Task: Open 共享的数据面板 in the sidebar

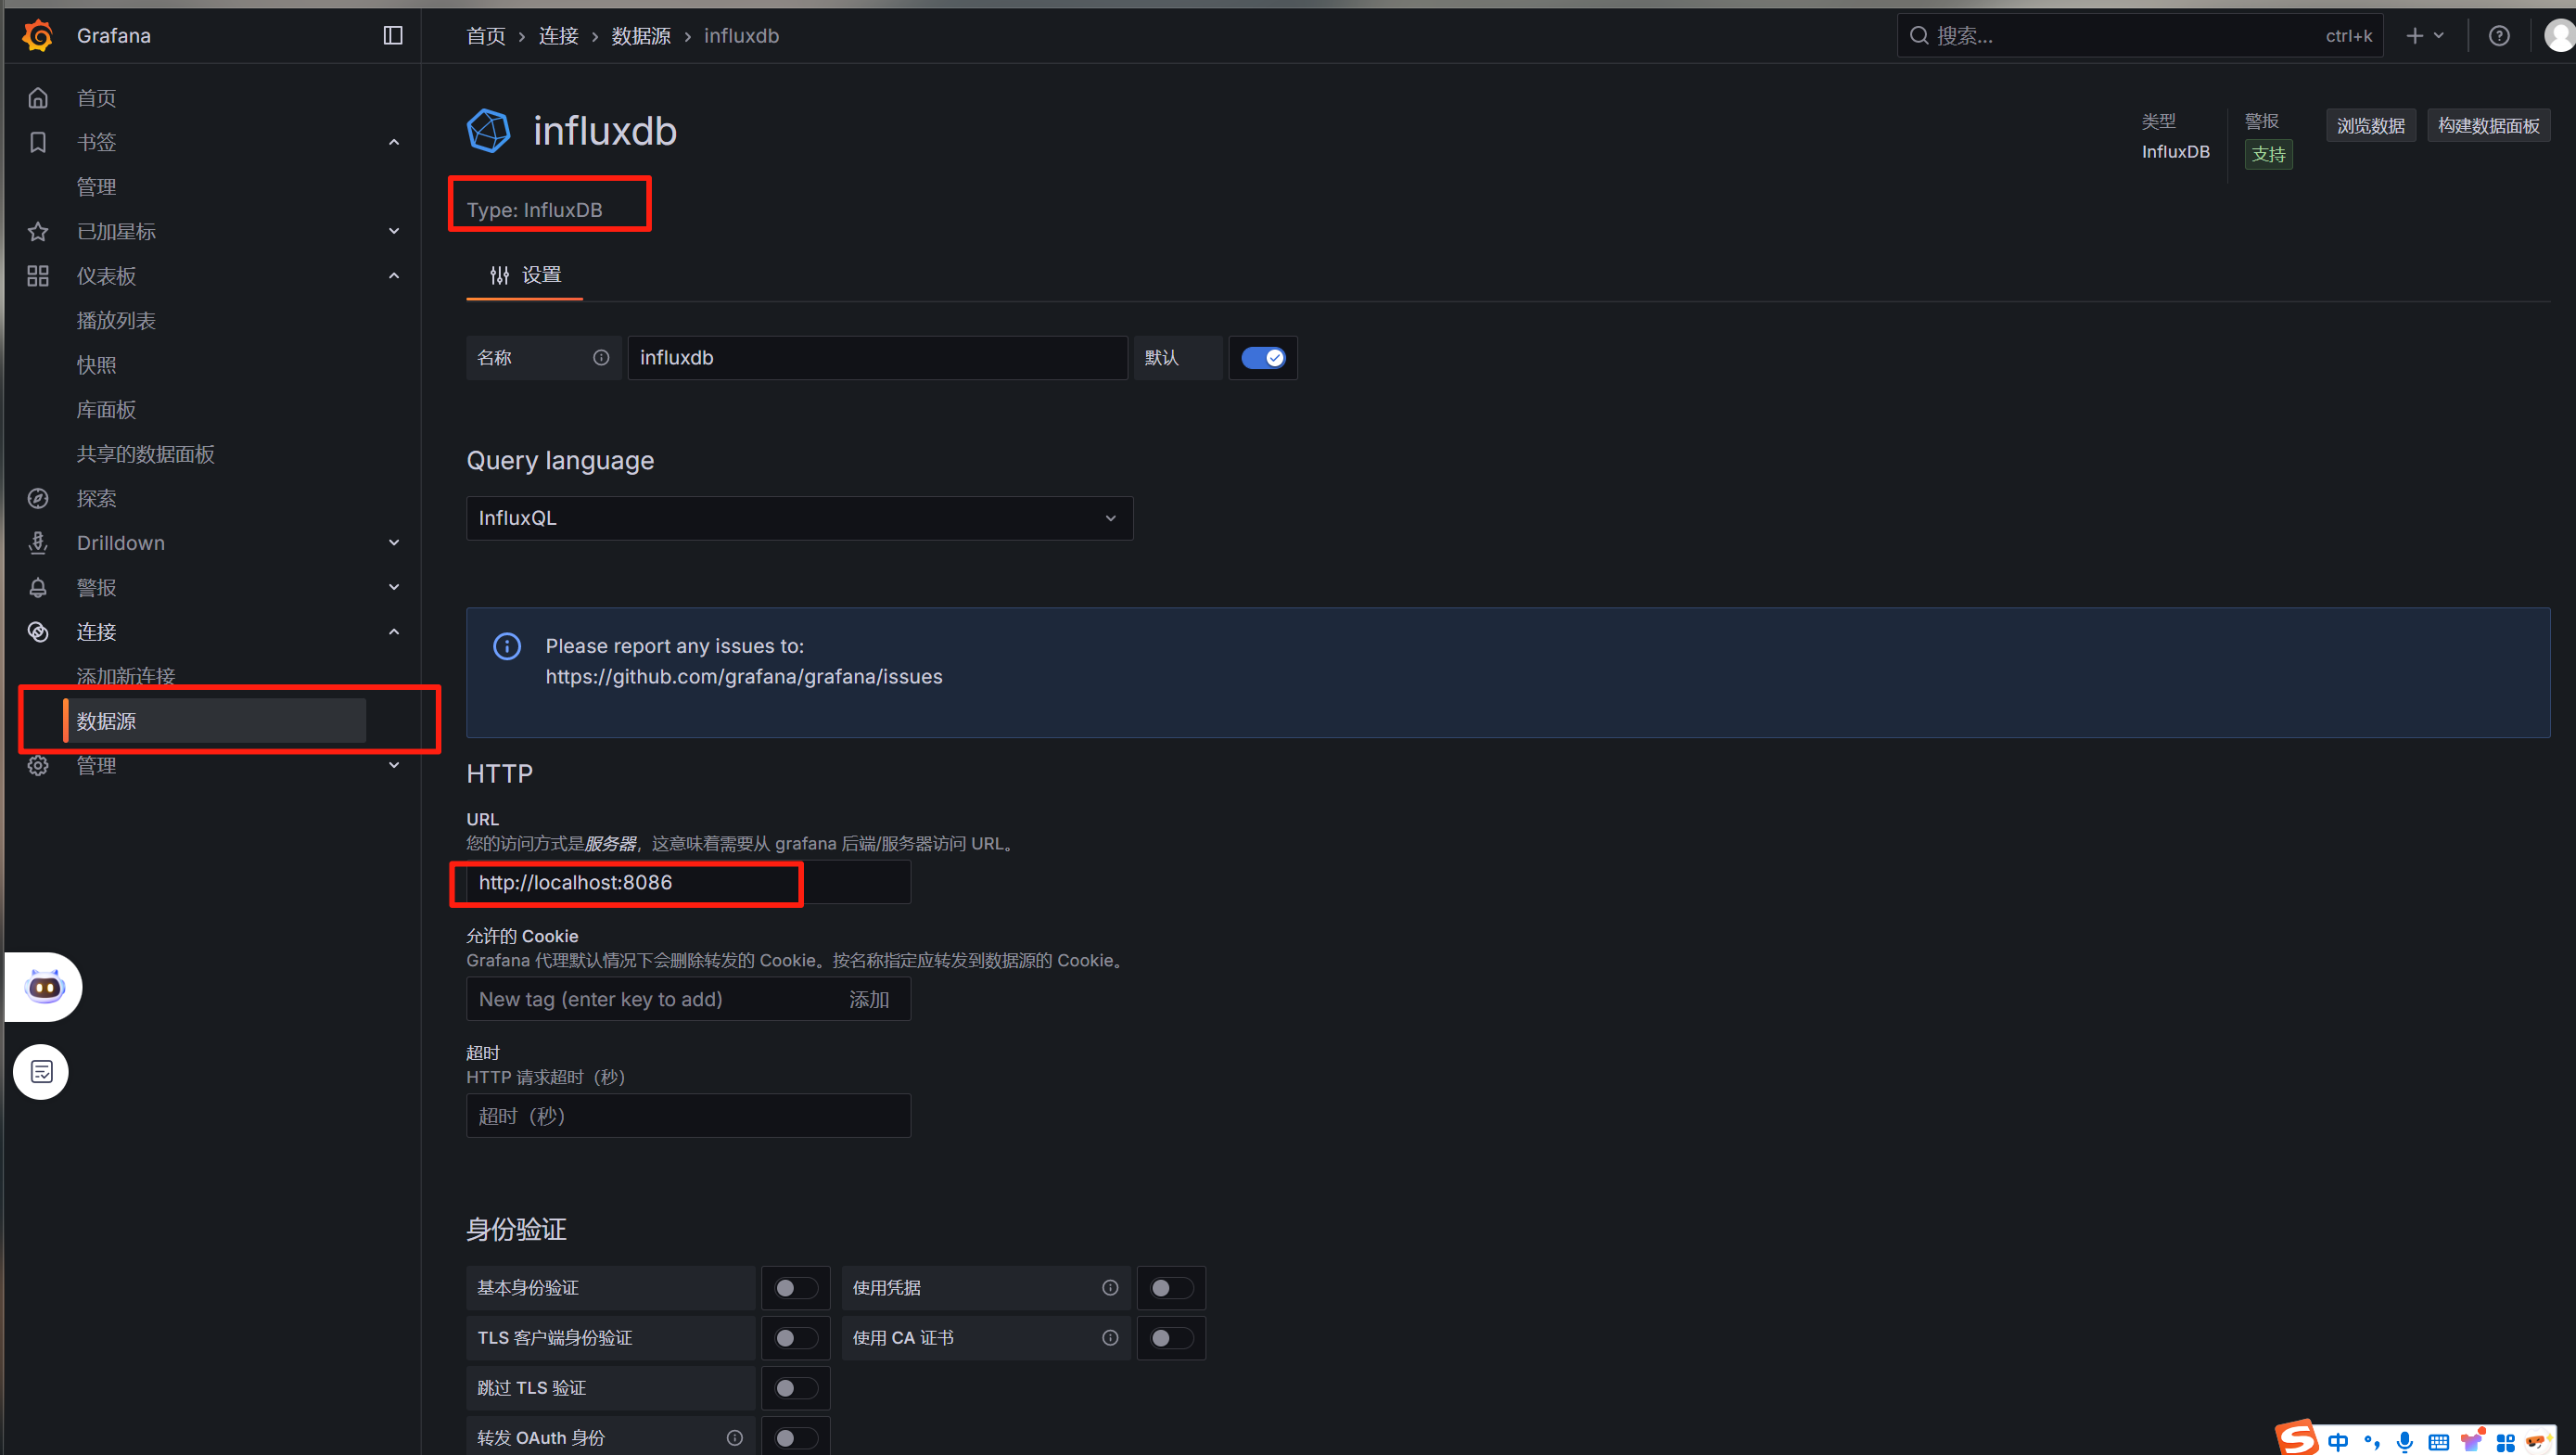Action: tap(146, 454)
